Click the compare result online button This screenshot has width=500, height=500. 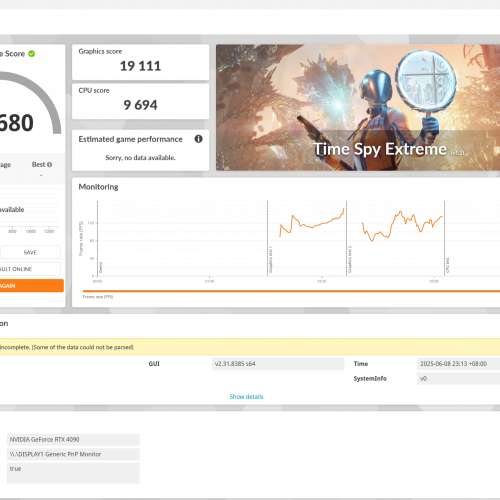[30, 269]
